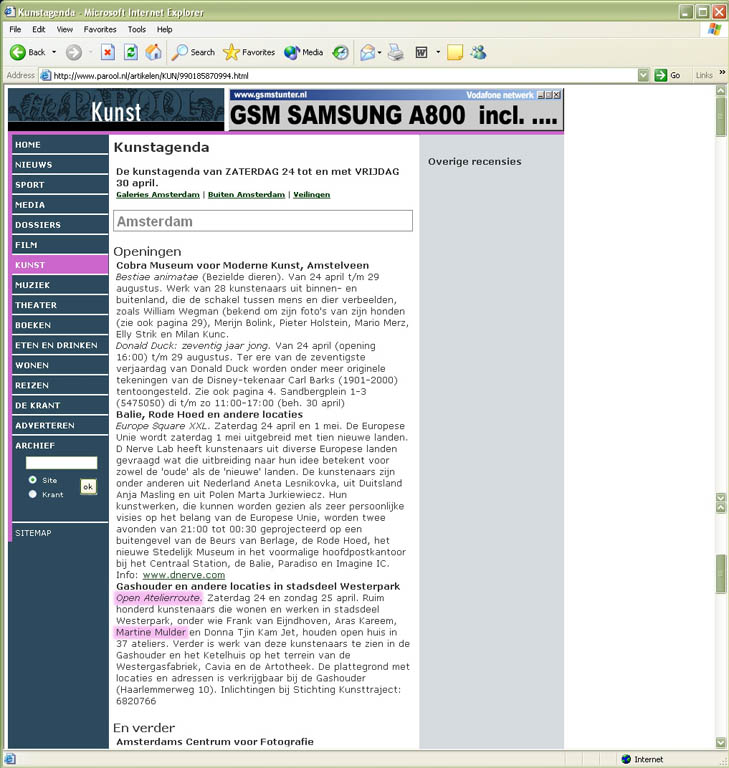
Task: Go to ETEN EN DRINKEN section
Action: 60,345
